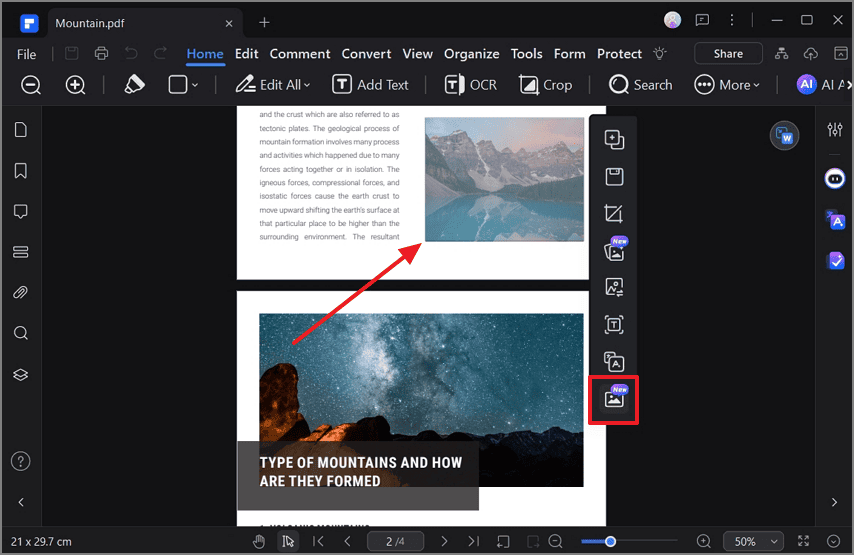Viewport: 854px width, 555px height.
Task: Select the hand pan tool
Action: (x=259, y=541)
